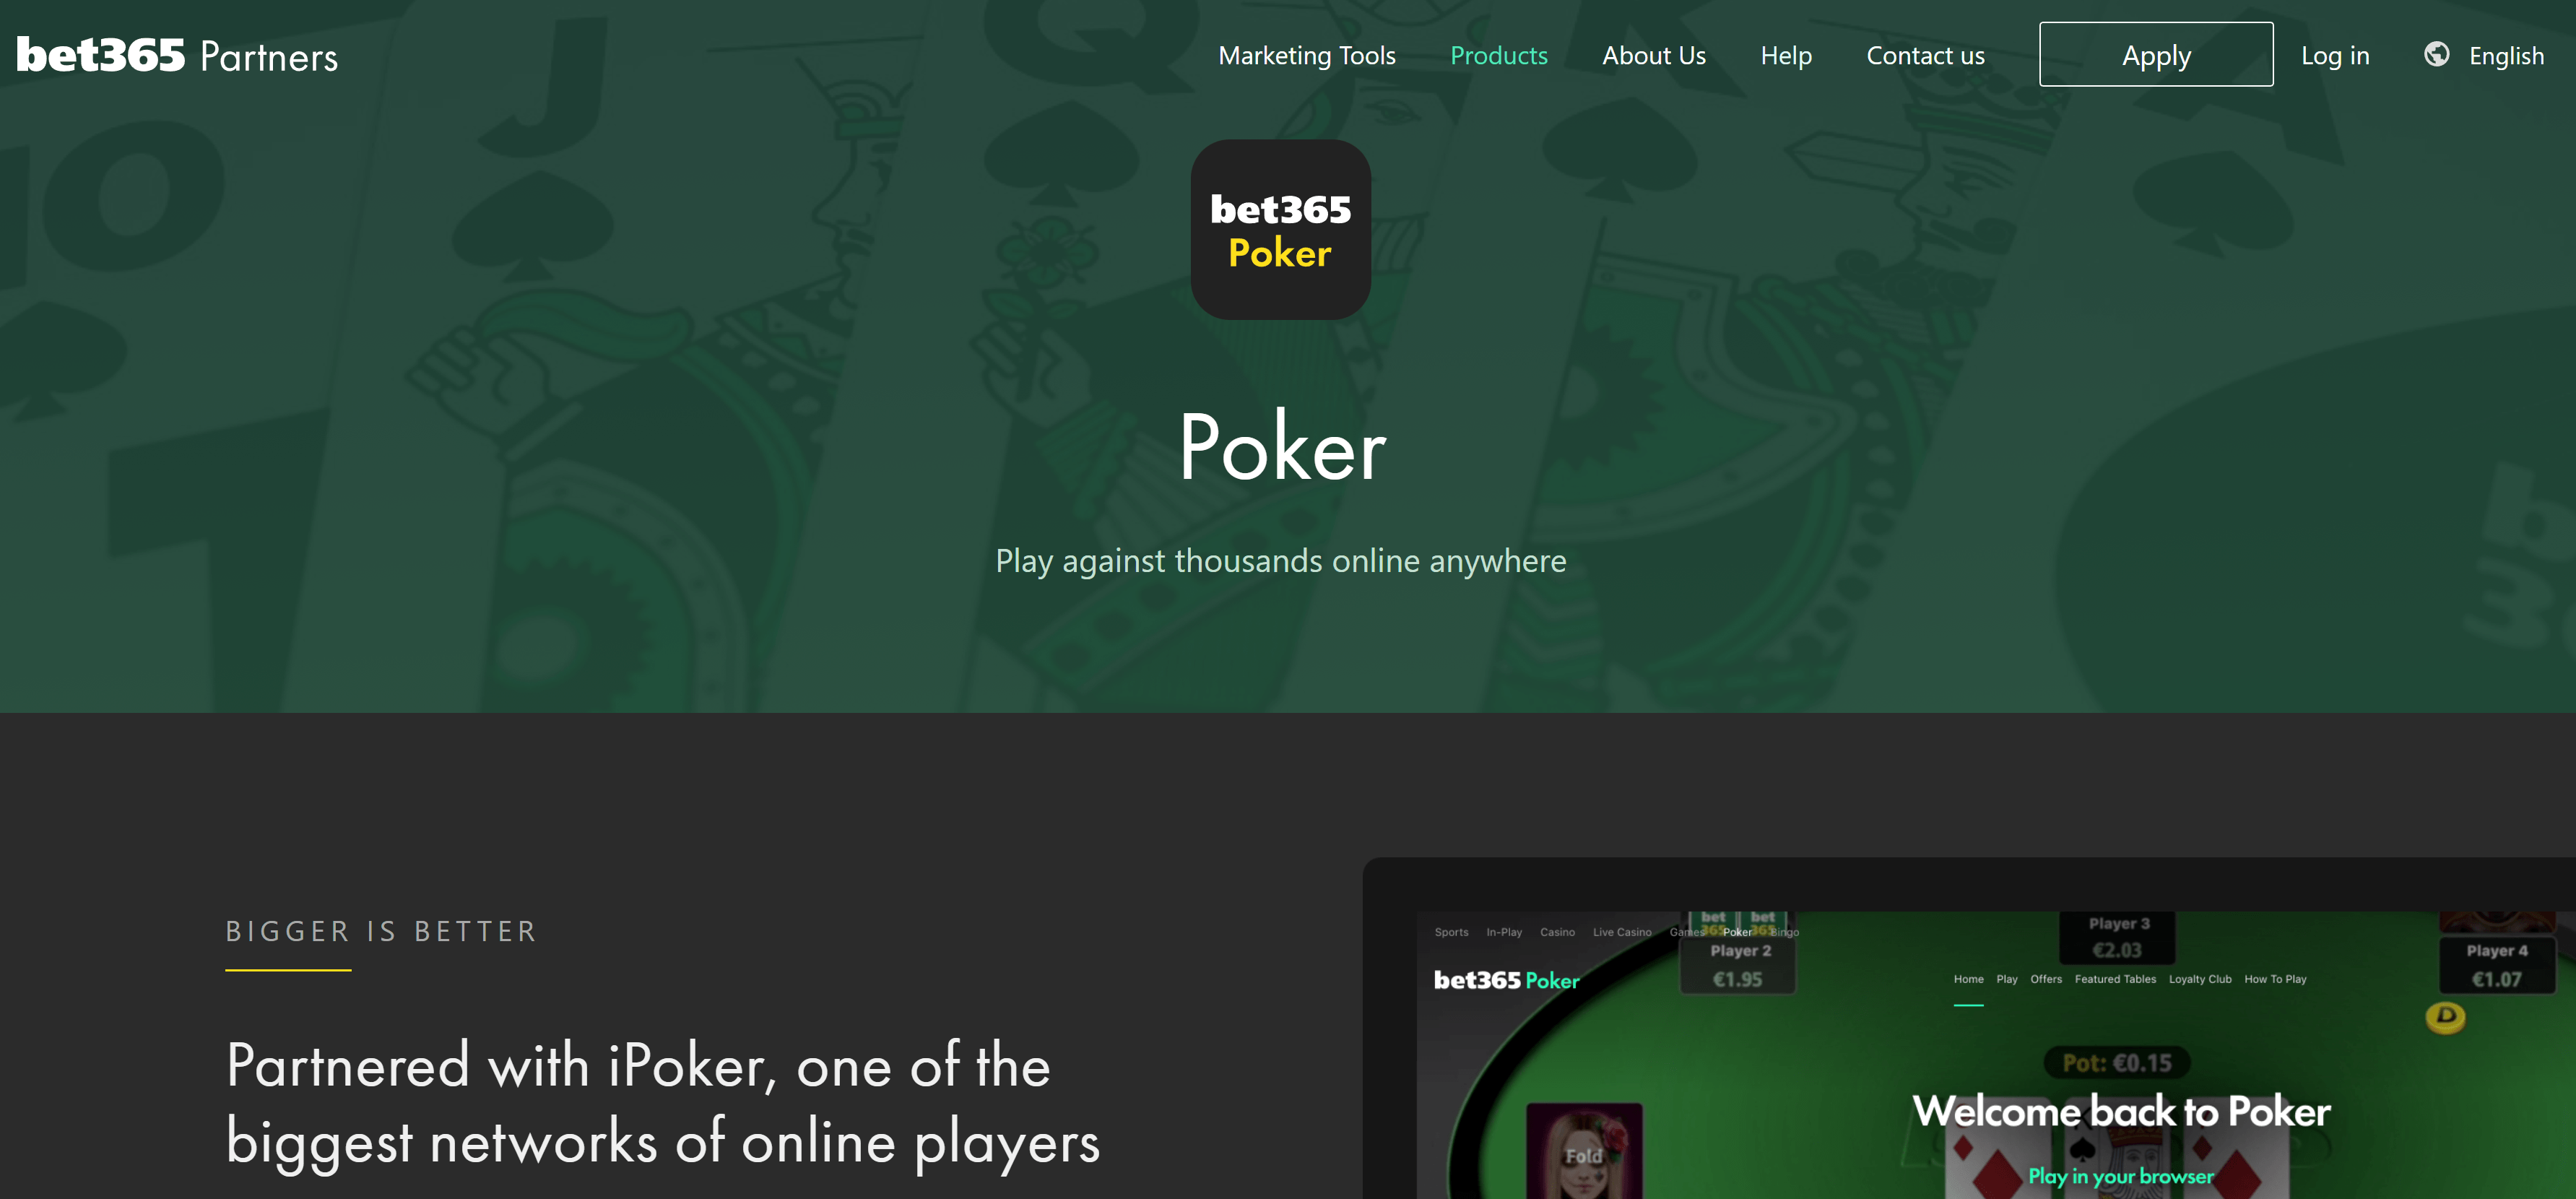The image size is (2576, 1199).
Task: Open the Products menu
Action: [1498, 56]
